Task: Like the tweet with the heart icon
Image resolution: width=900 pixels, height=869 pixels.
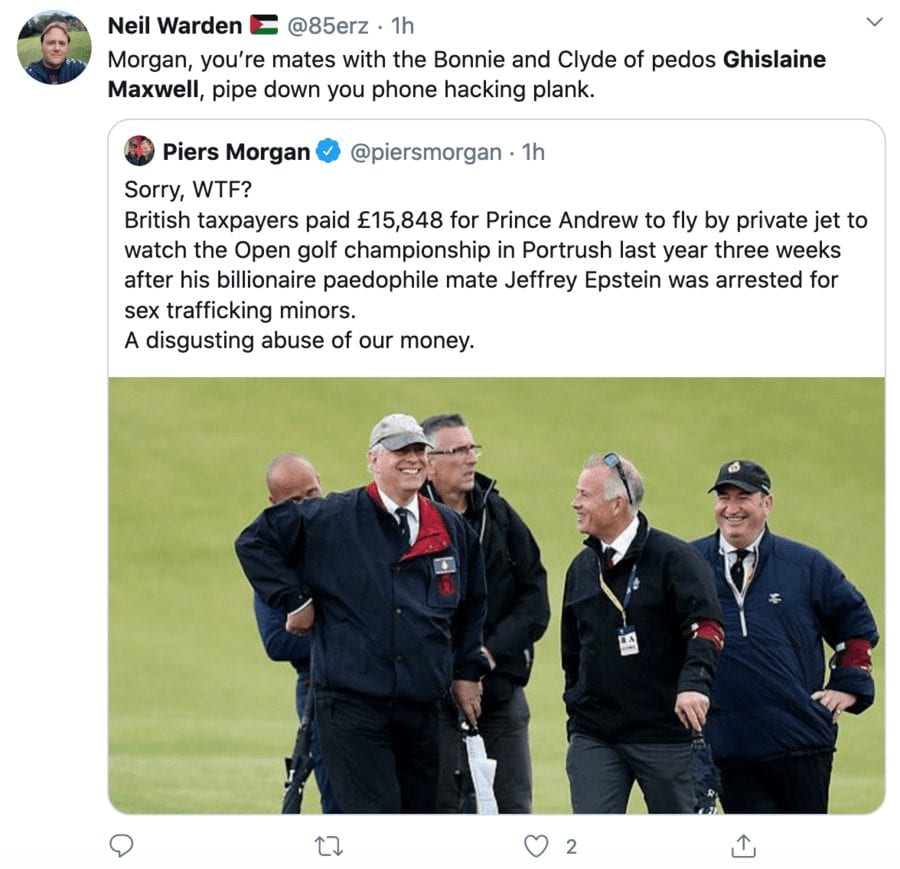Action: 536,847
